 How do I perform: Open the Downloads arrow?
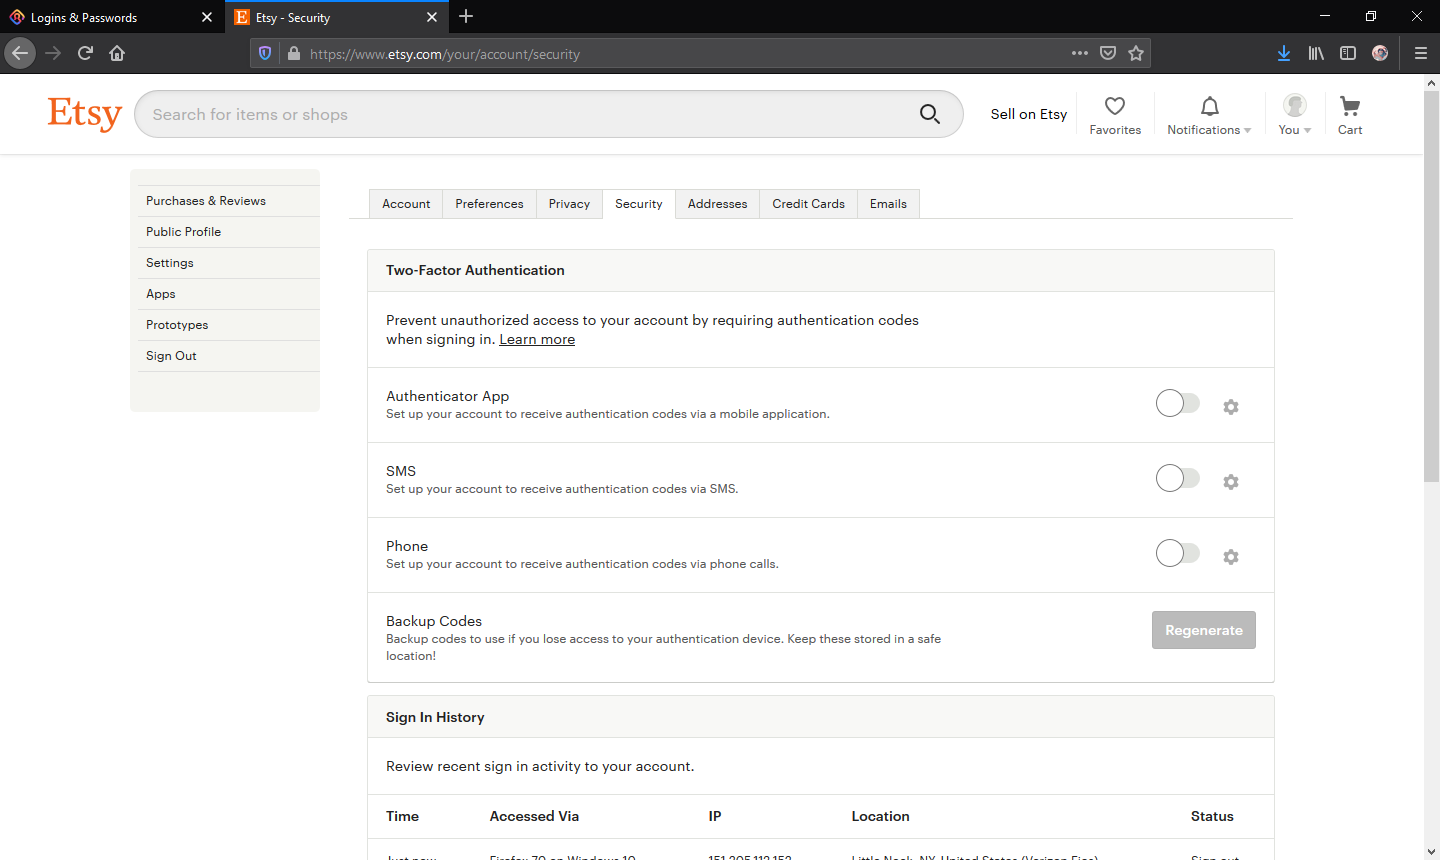pos(1284,53)
